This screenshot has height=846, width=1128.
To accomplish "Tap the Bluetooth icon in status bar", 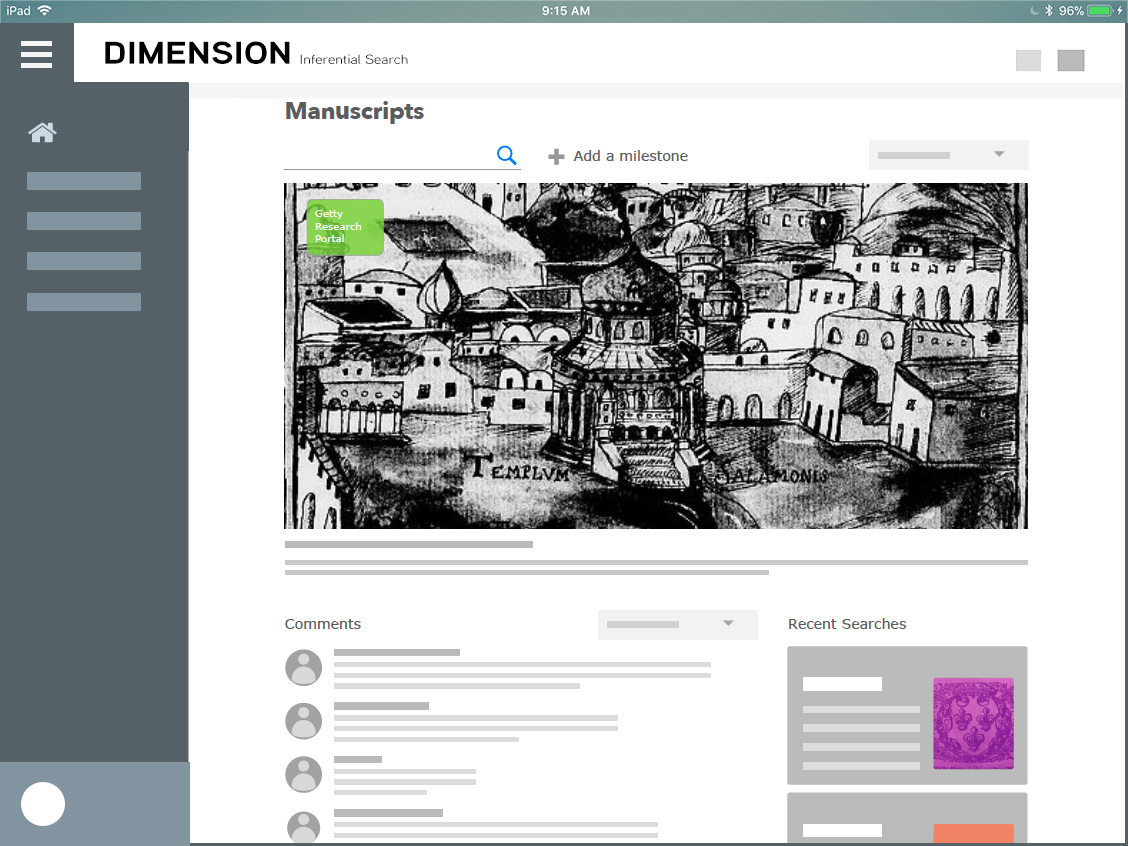I will pyautogui.click(x=1049, y=11).
